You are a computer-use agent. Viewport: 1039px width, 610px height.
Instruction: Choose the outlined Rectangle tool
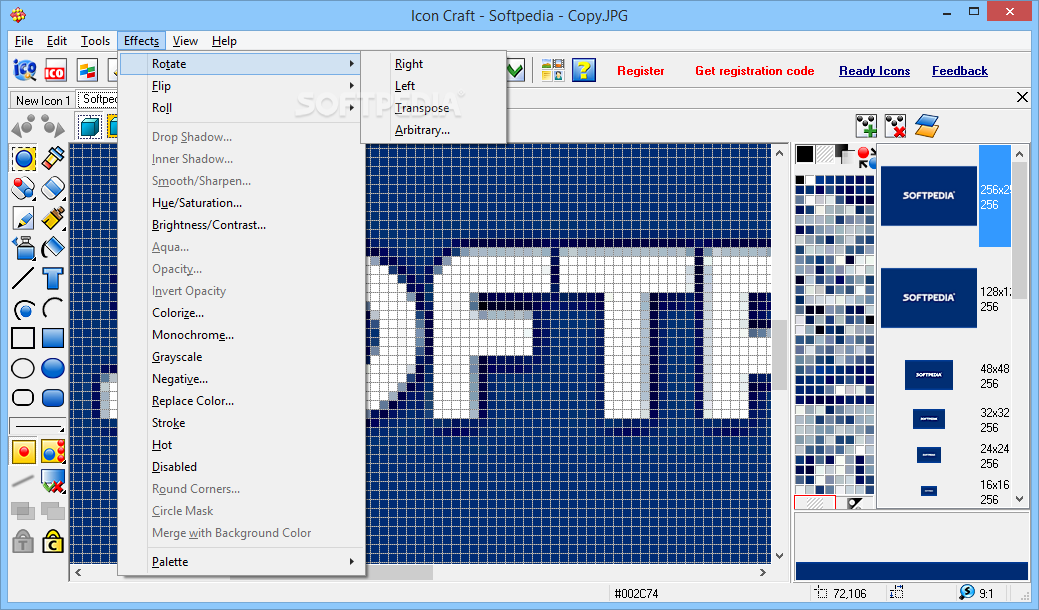23,338
